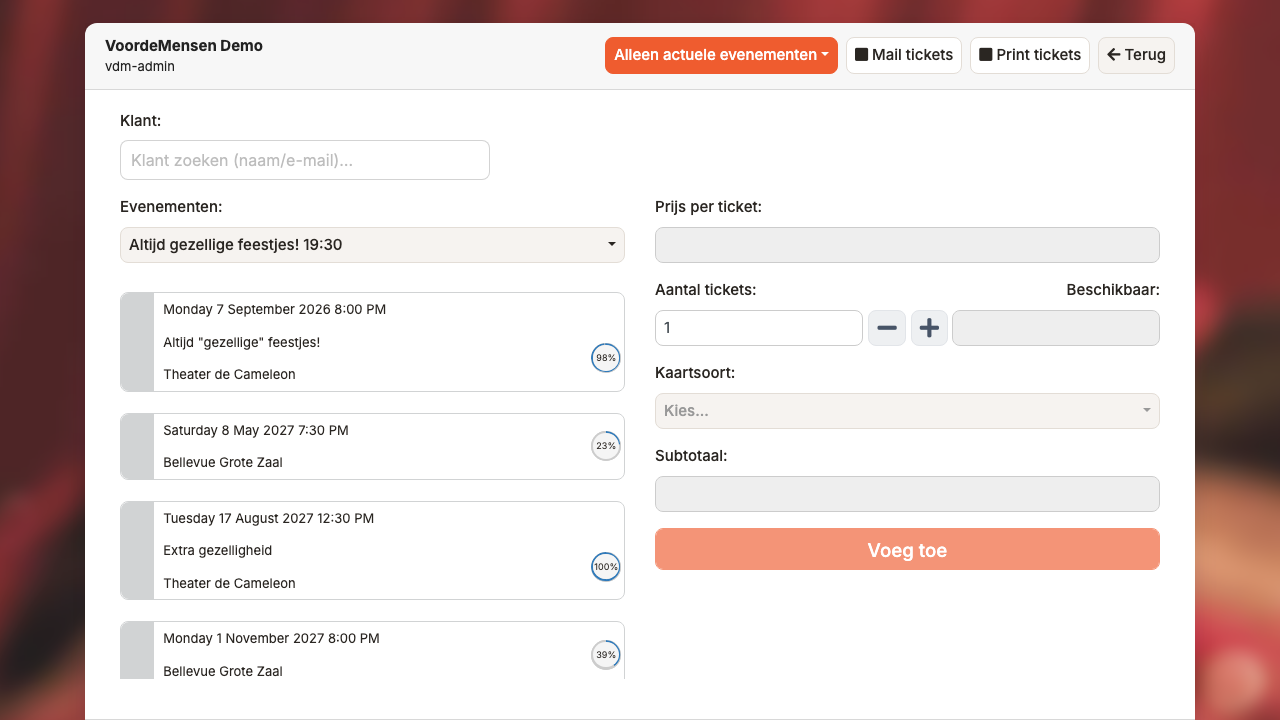Click the 98% occupancy indicator
The width and height of the screenshot is (1280, 720).
point(606,358)
